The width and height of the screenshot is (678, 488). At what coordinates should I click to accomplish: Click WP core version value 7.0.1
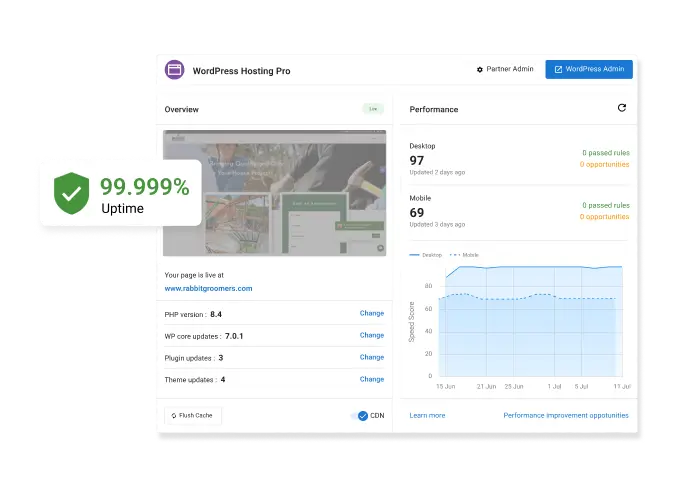pos(234,336)
